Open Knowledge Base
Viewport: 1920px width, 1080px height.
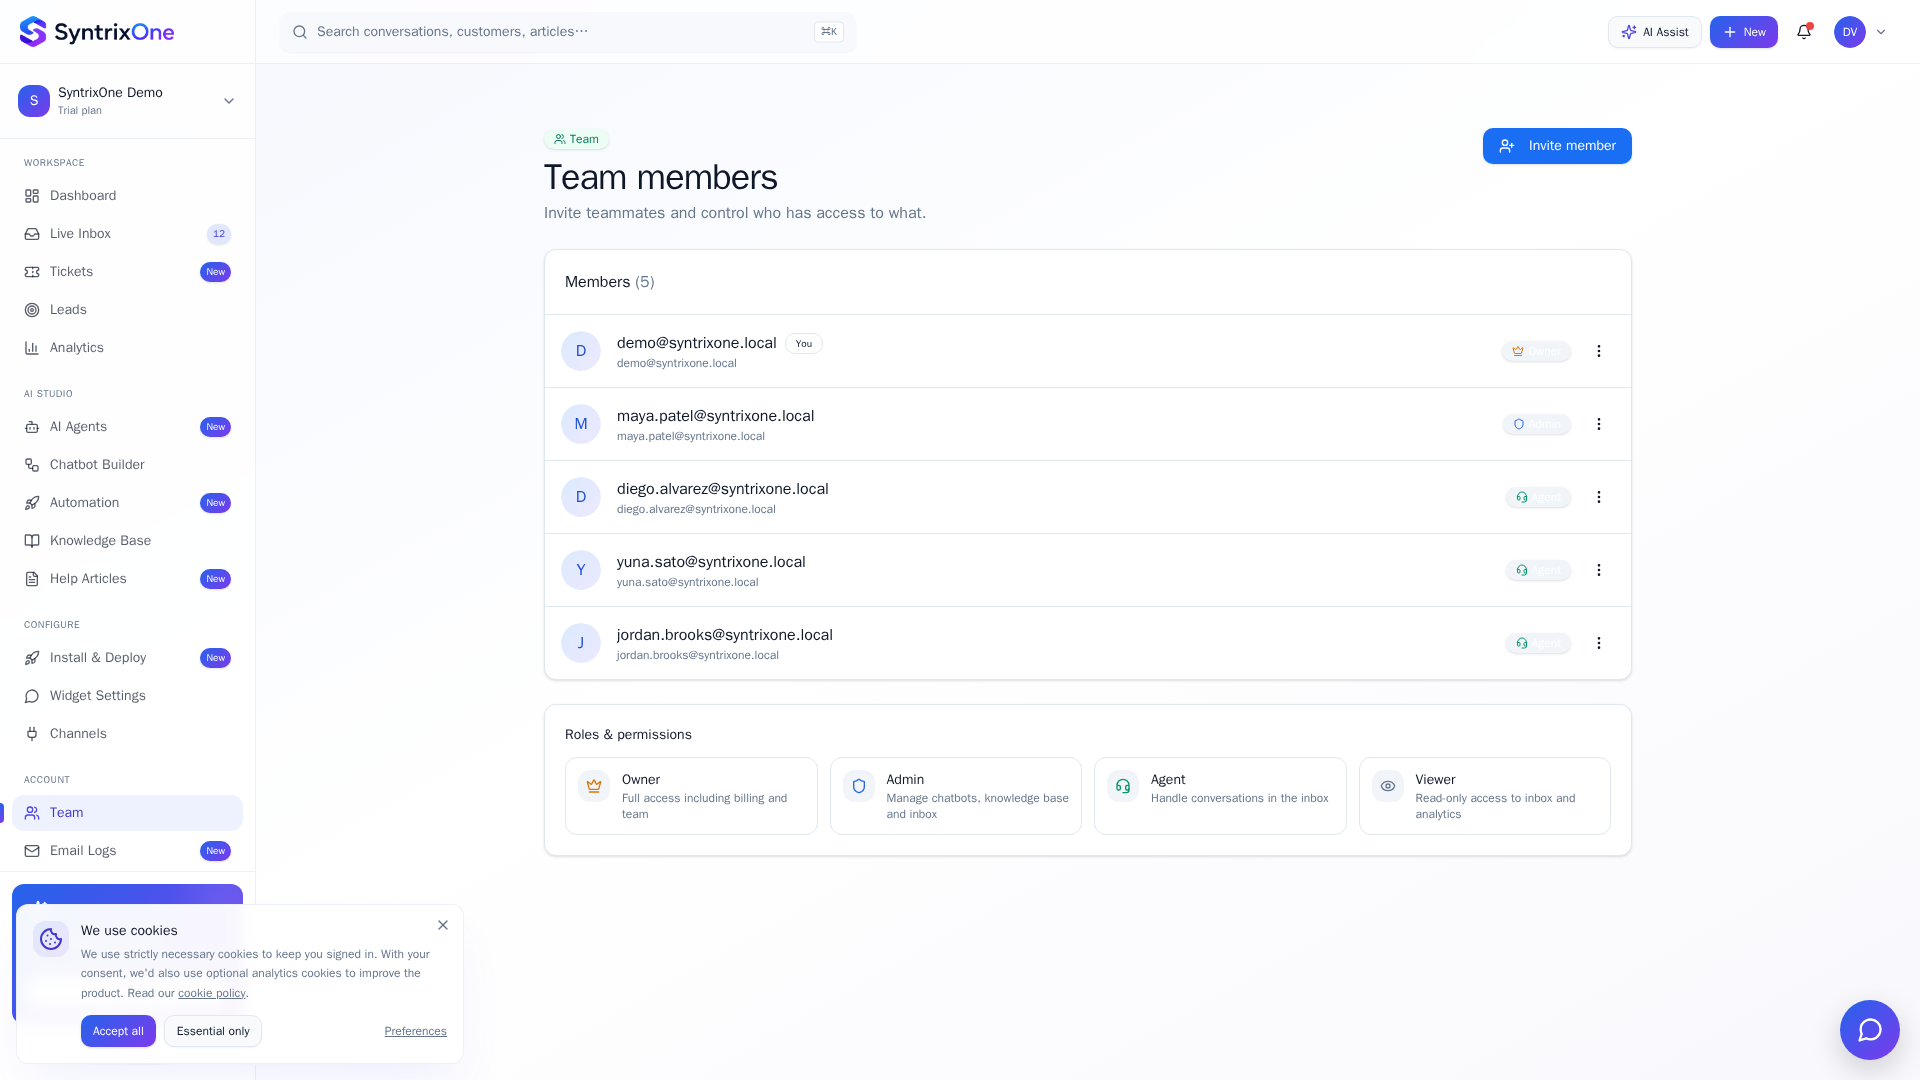[127, 541]
